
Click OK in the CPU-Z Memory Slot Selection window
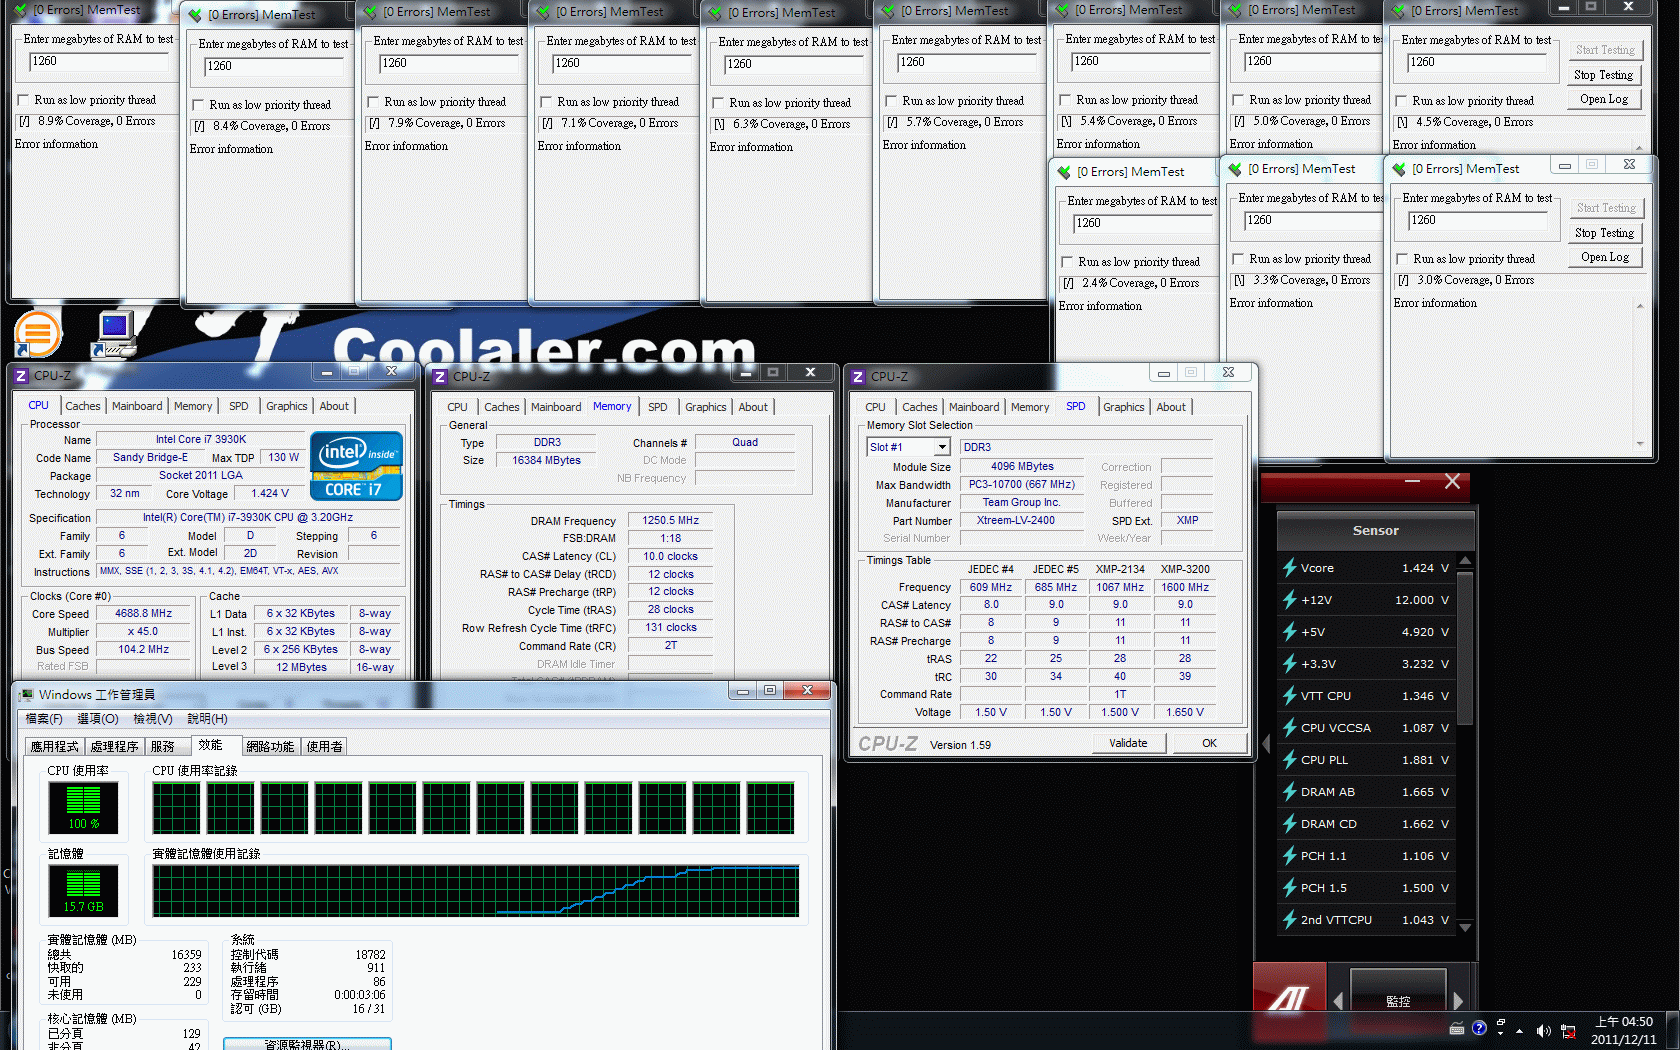[1209, 743]
